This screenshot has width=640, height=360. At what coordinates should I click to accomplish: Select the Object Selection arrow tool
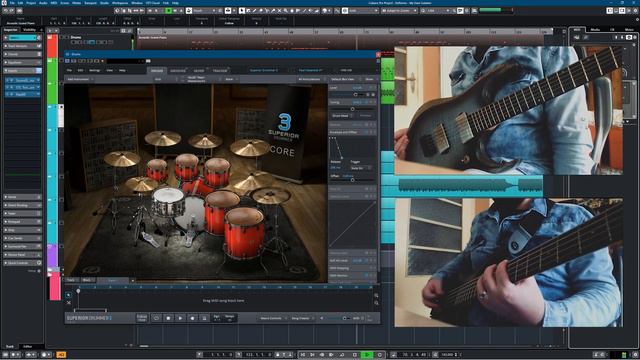point(242,11)
